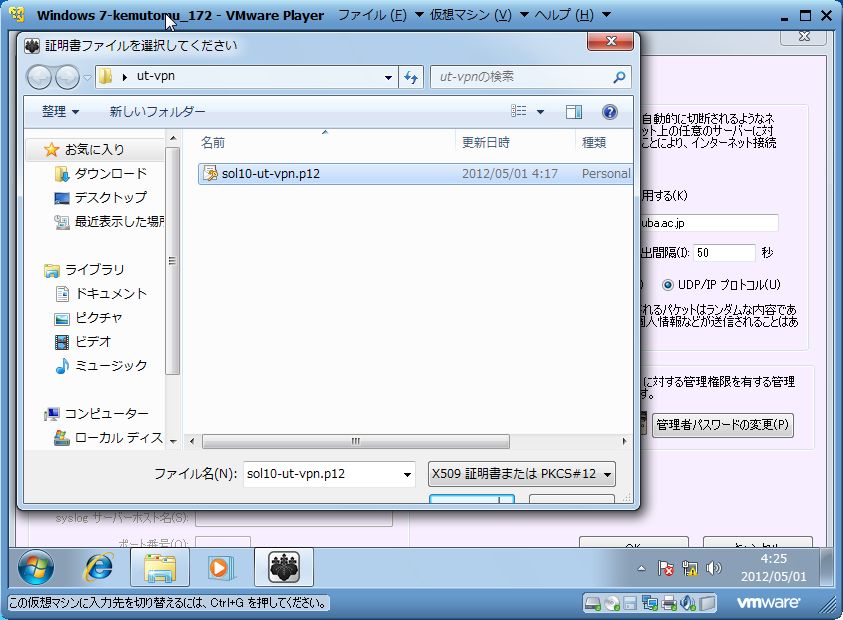Open the file name combo dropdown
Image resolution: width=843 pixels, height=620 pixels.
408,474
